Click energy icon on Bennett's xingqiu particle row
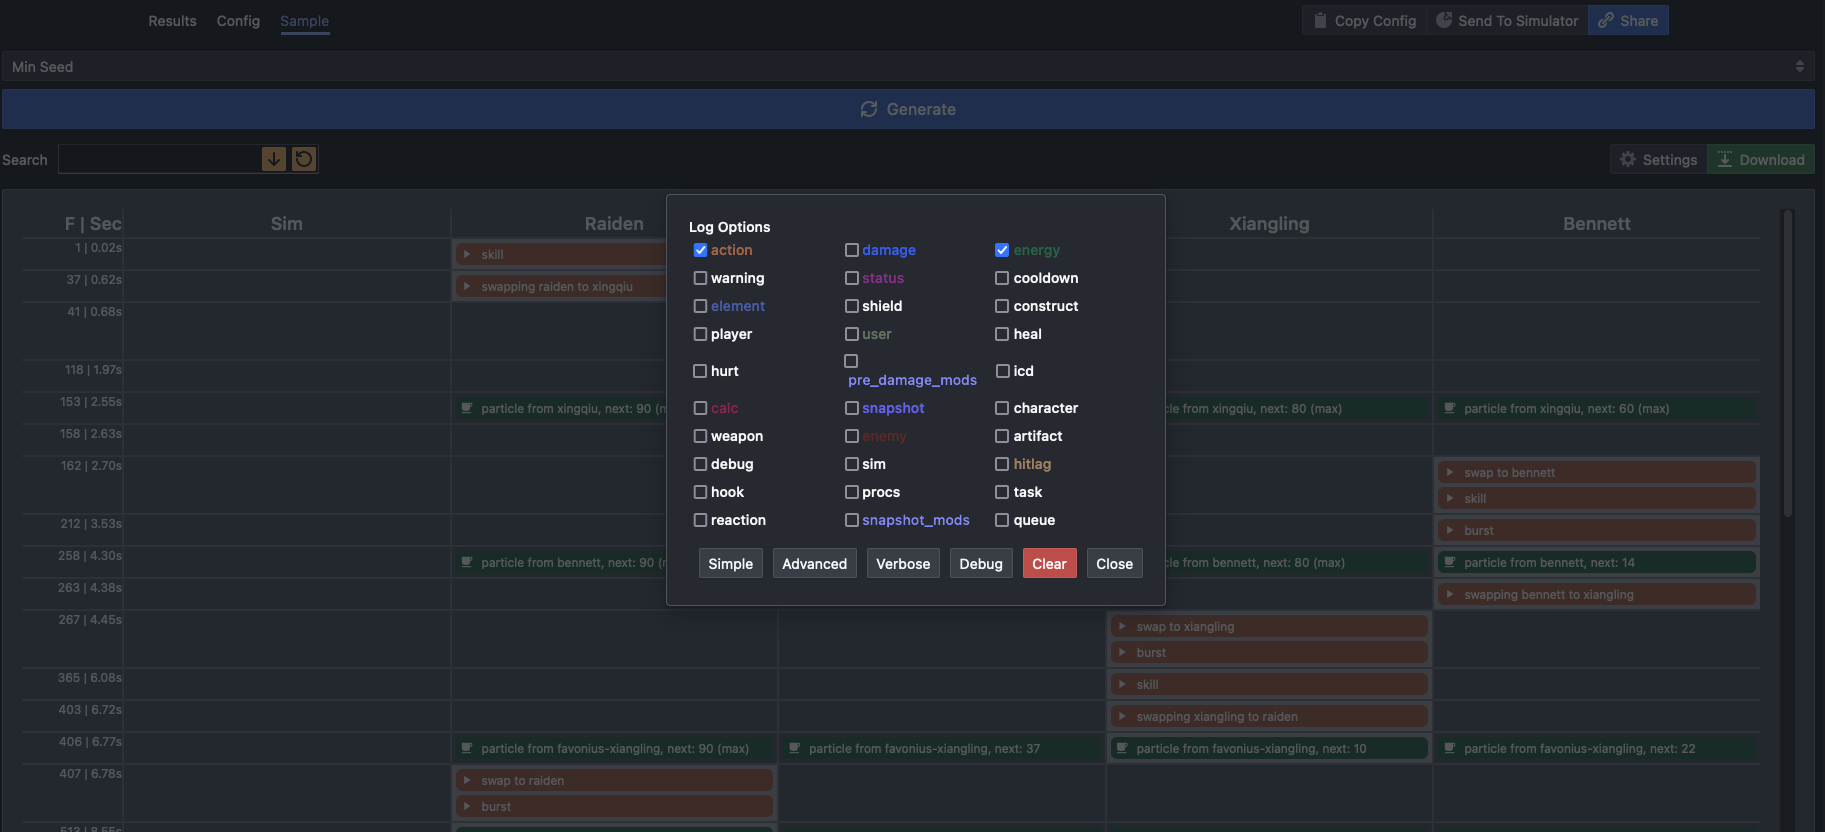The width and height of the screenshot is (1825, 832). (x=1450, y=408)
